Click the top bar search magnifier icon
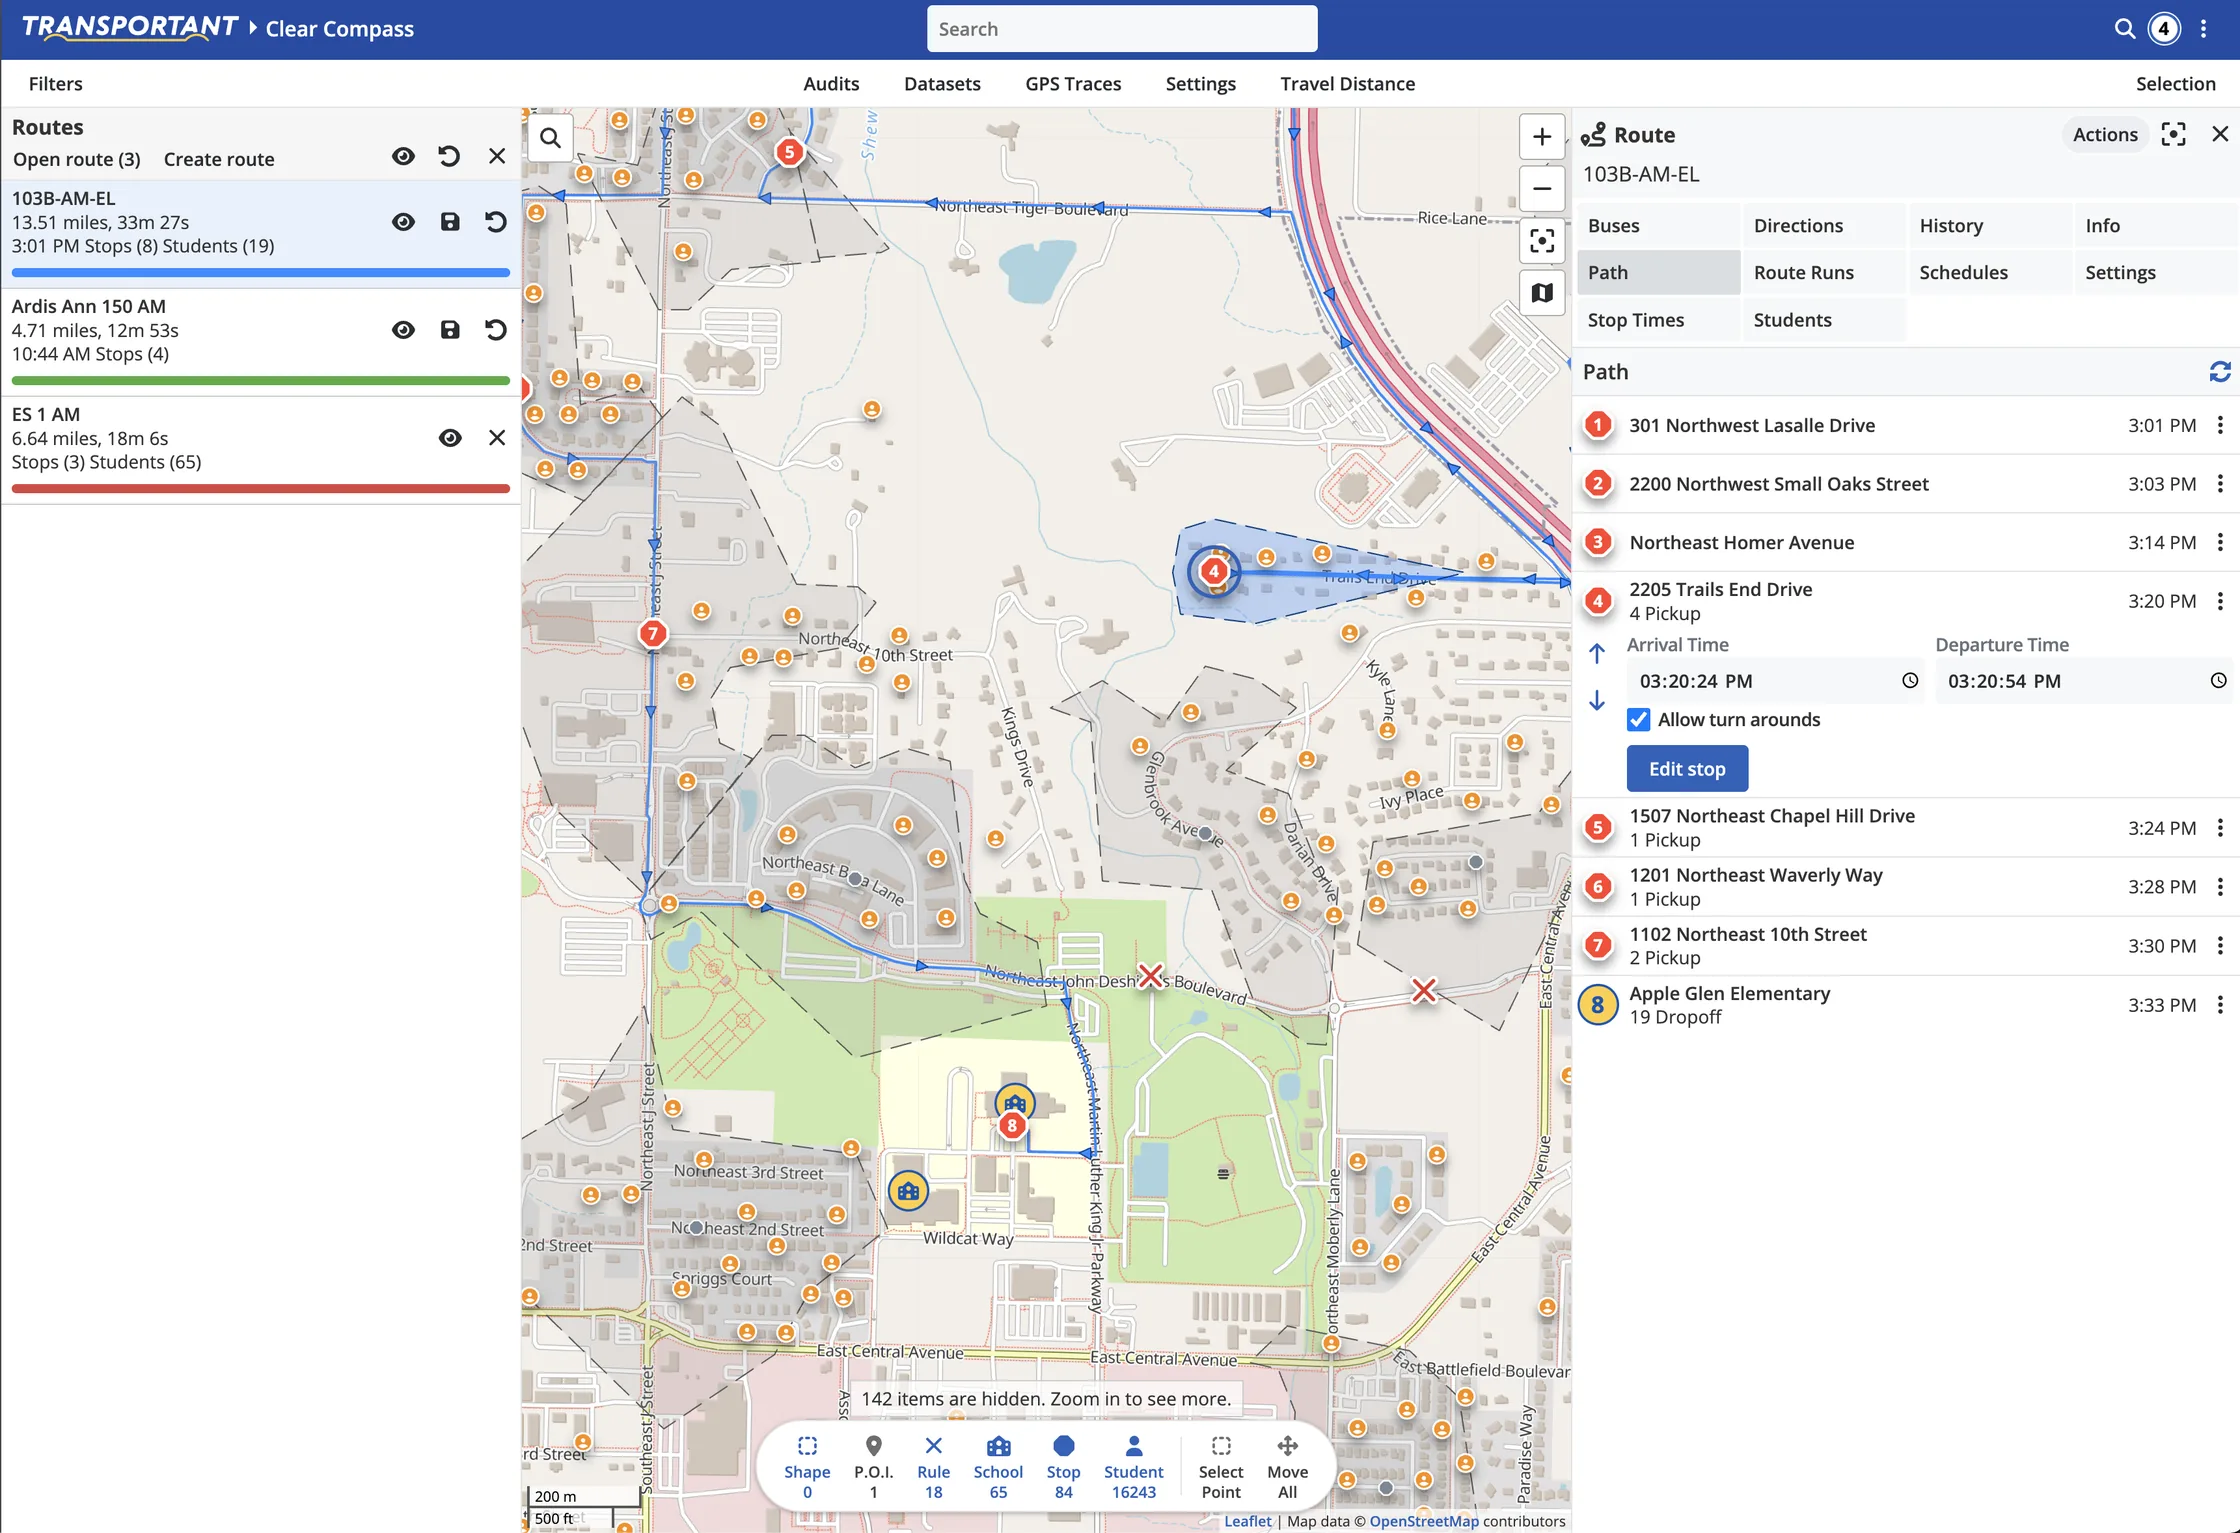2240x1533 pixels. point(2125,29)
